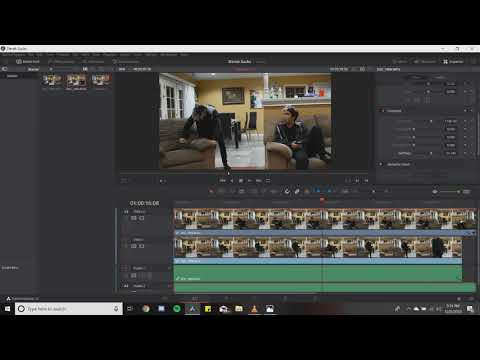Toggle linked selection chain icon
Viewport: 480px width, 360px height.
297,191
